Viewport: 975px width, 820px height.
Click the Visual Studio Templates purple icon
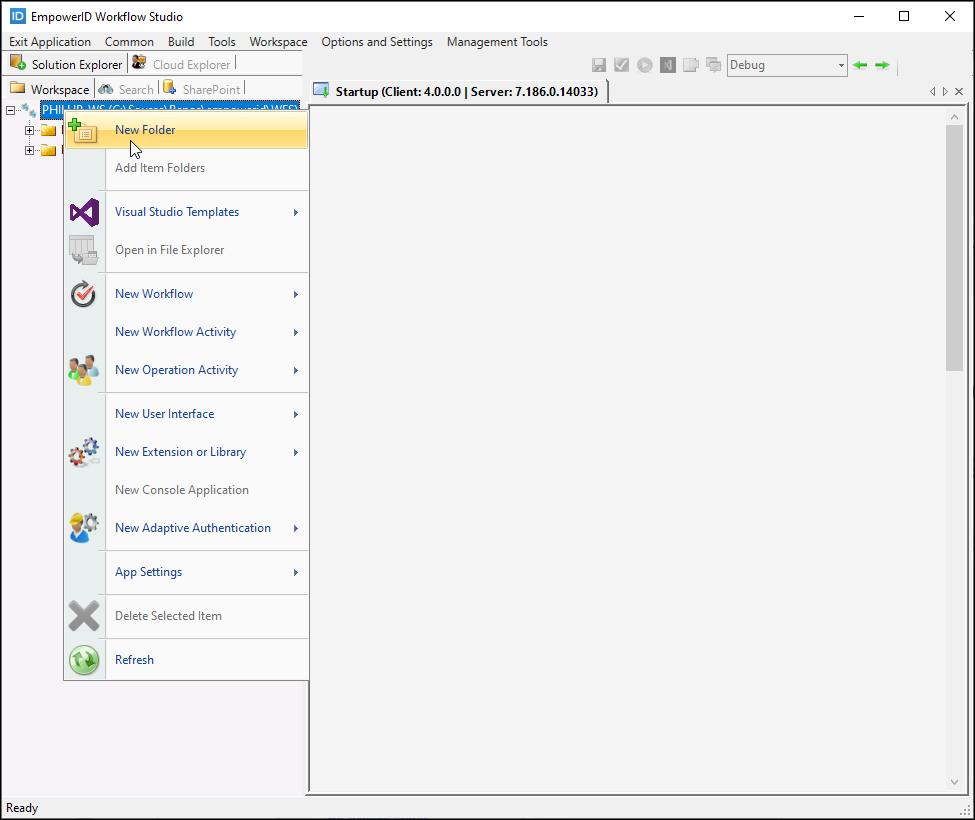[x=84, y=212]
